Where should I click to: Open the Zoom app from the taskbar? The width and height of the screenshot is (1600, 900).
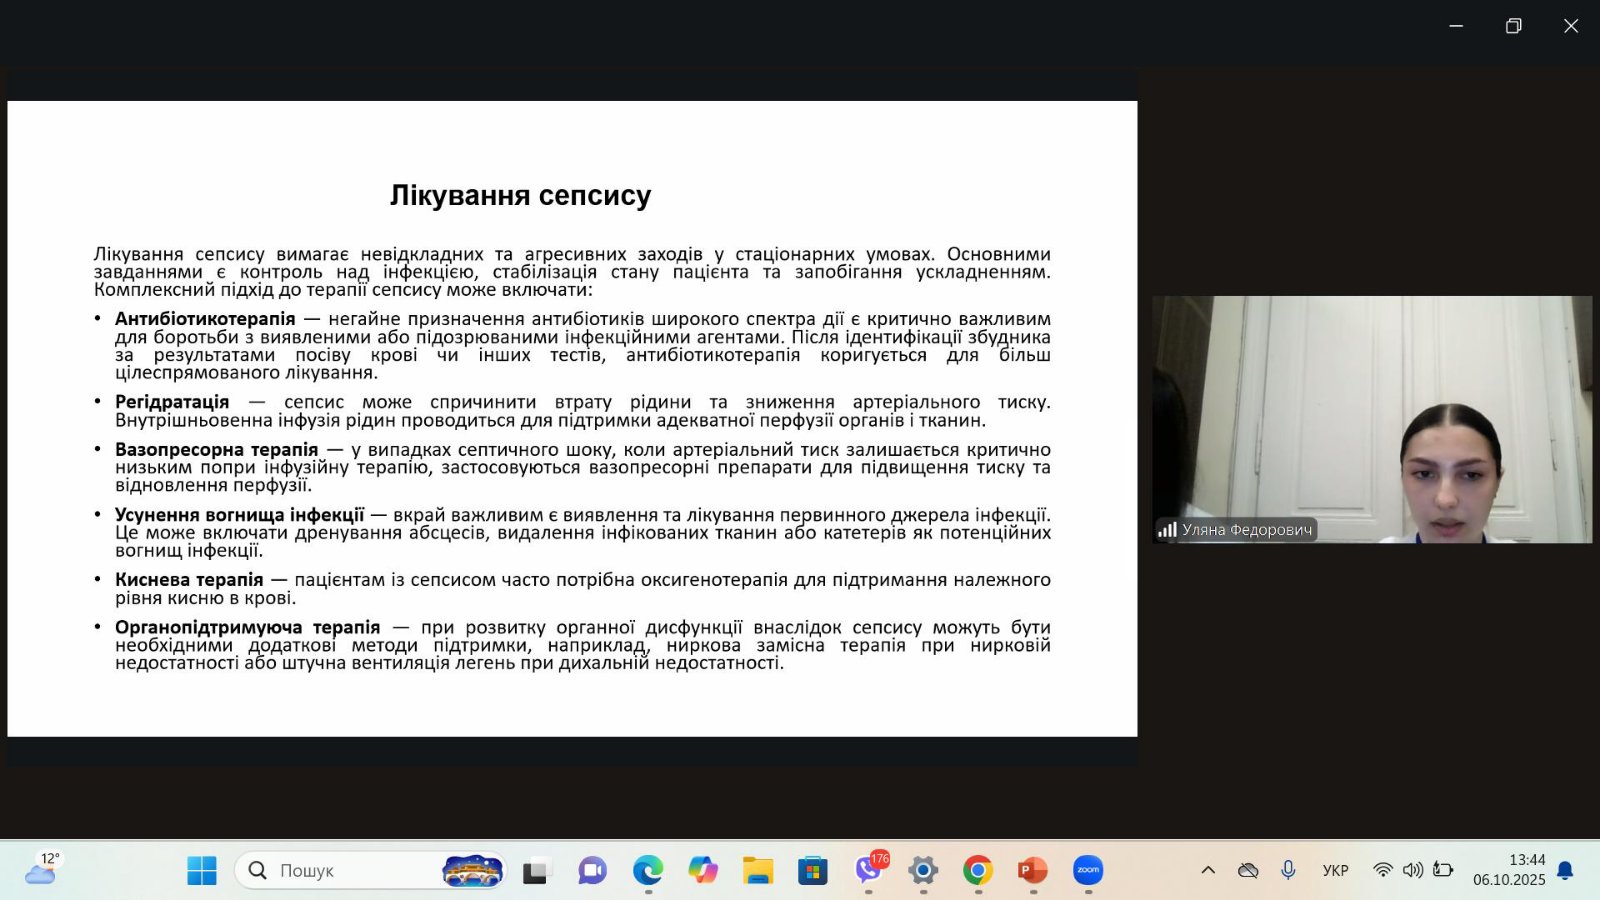(x=1088, y=870)
